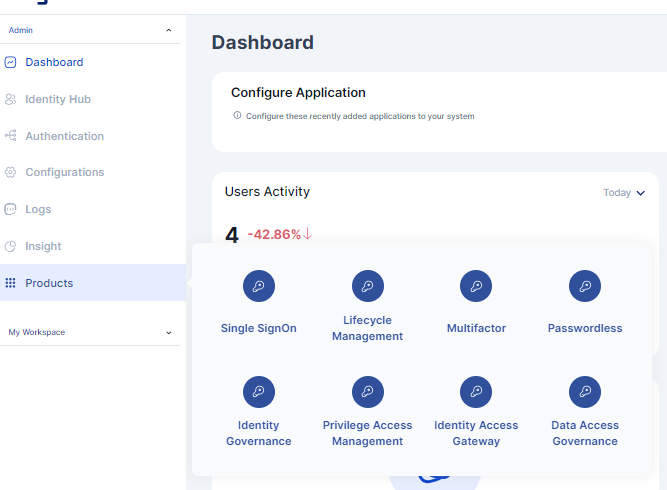Open Lifecycle Management product icon
Image resolution: width=667 pixels, height=490 pixels.
[x=368, y=287]
